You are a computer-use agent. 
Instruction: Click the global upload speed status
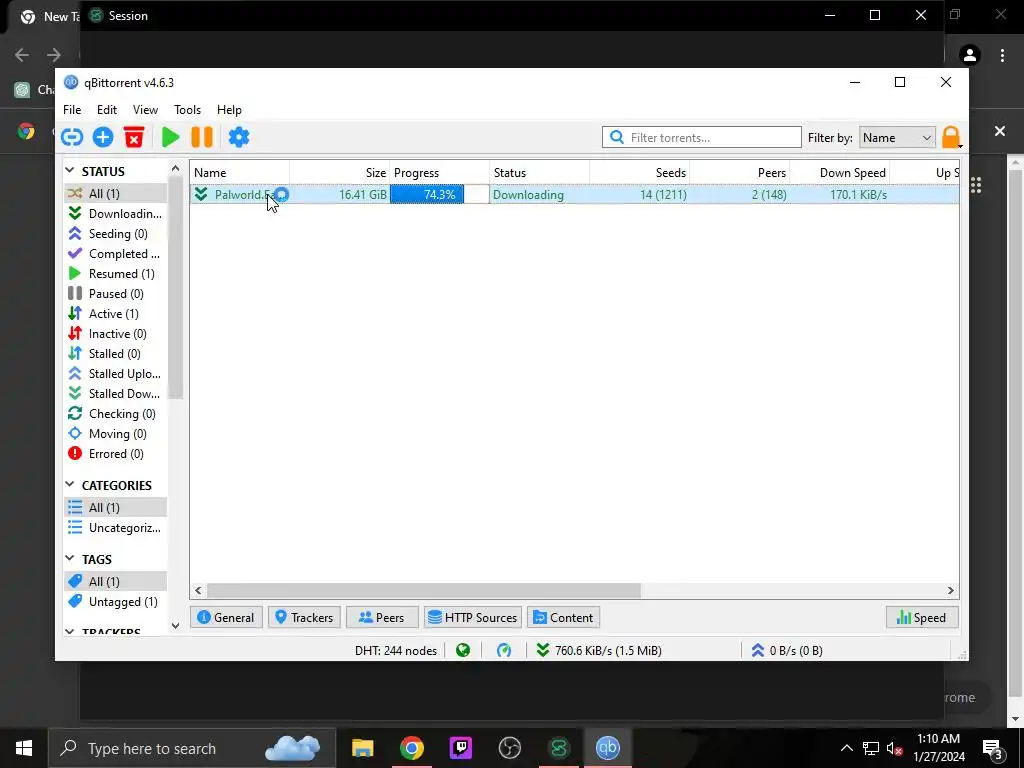pos(787,650)
